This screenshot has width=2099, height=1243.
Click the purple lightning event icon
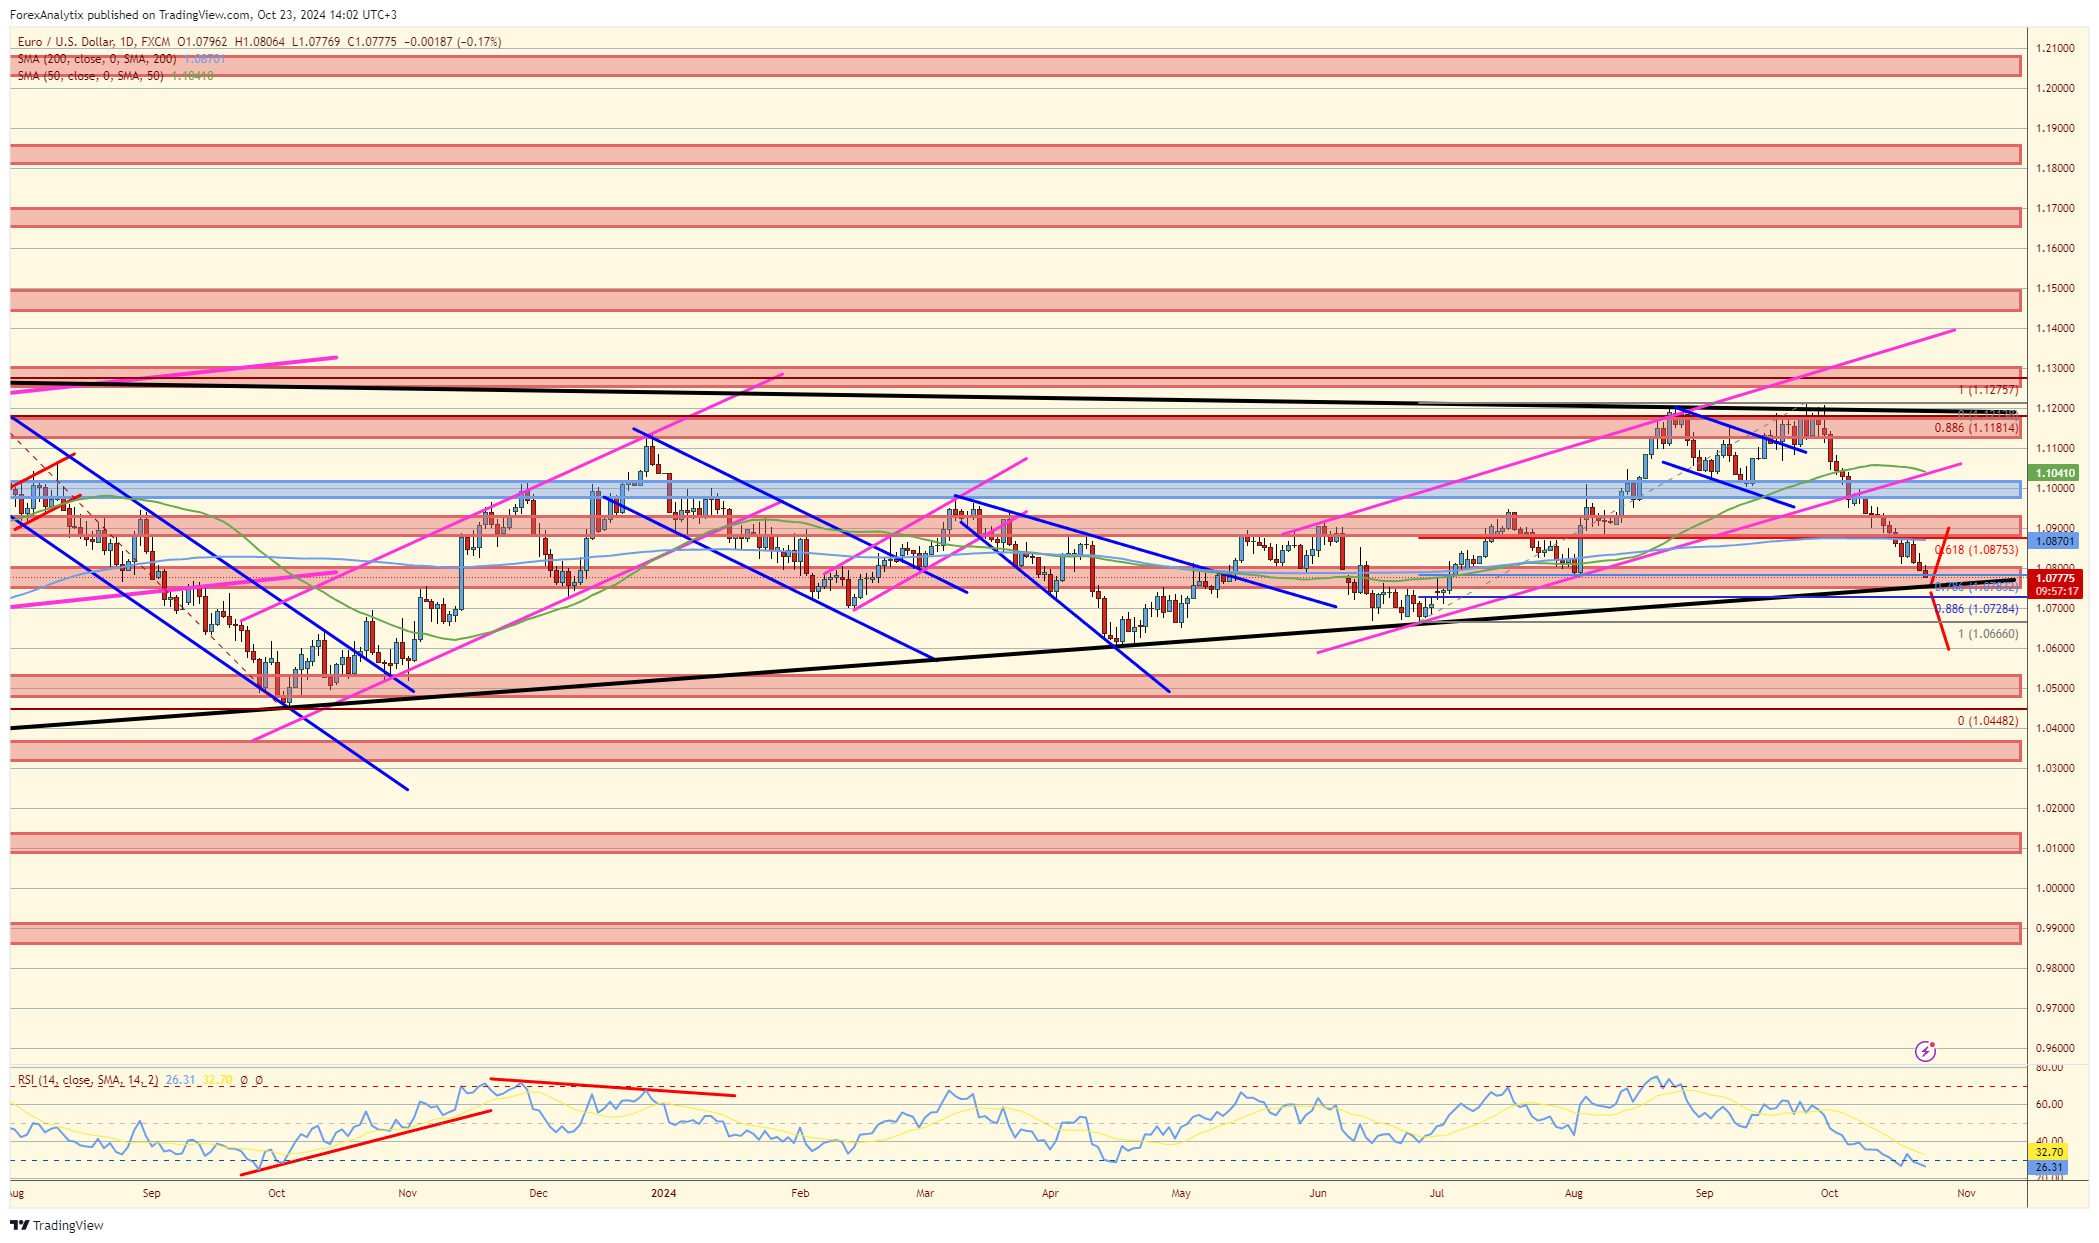pyautogui.click(x=1925, y=1051)
